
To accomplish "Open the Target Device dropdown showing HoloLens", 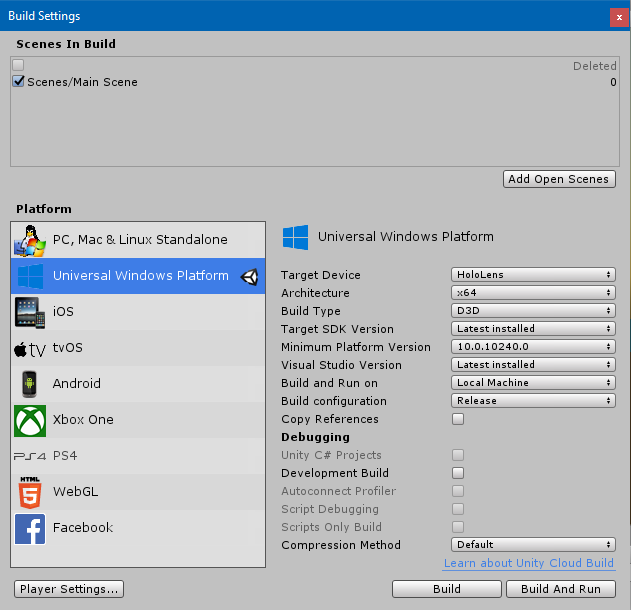I will [533, 275].
